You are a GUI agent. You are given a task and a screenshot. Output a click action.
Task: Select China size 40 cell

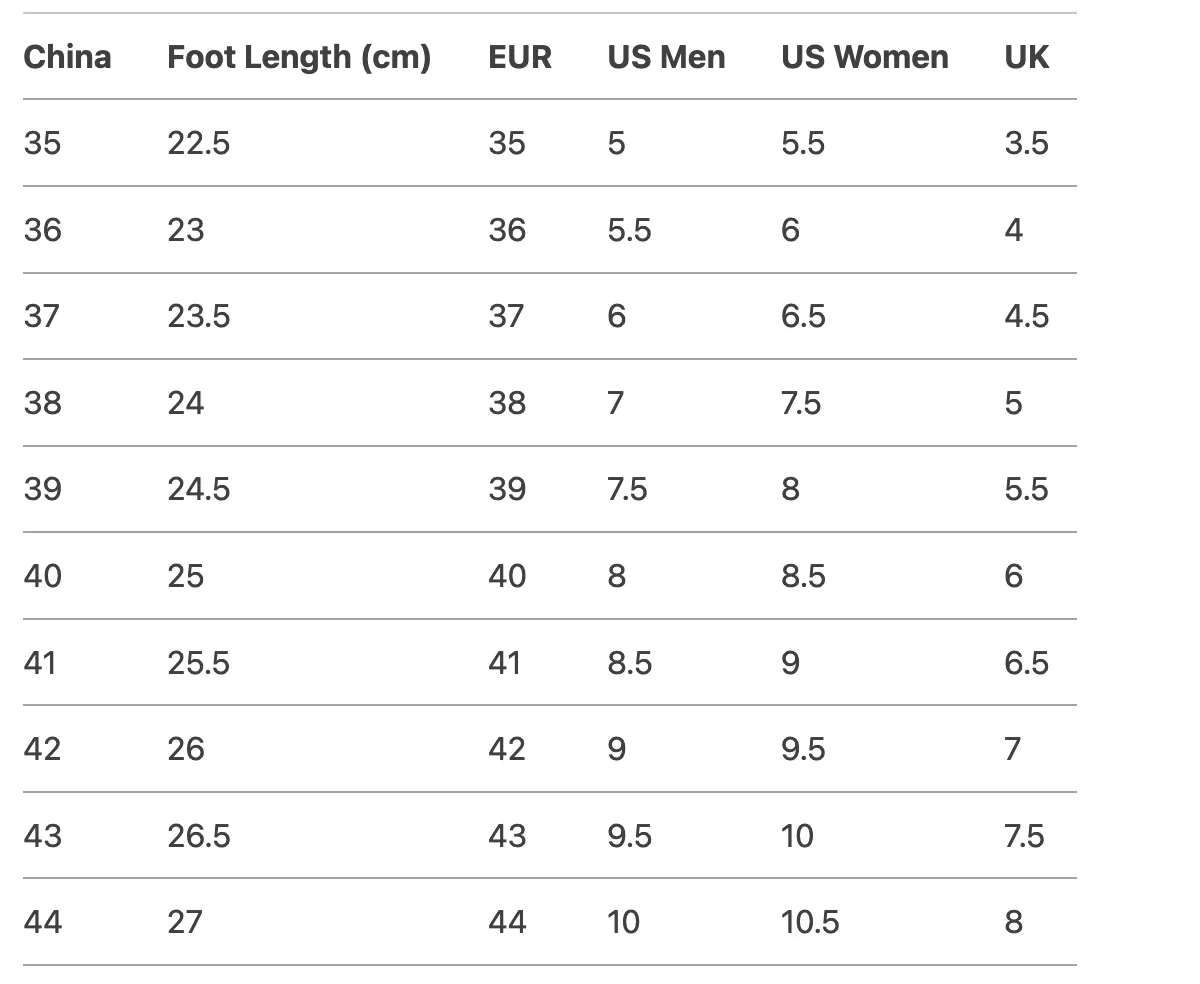42,576
